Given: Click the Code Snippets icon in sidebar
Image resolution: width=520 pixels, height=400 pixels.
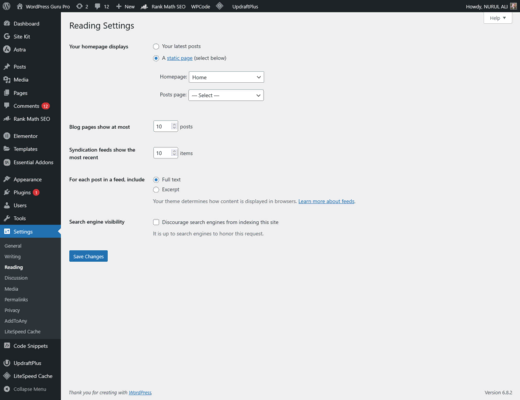Looking at the screenshot, I should [7, 346].
